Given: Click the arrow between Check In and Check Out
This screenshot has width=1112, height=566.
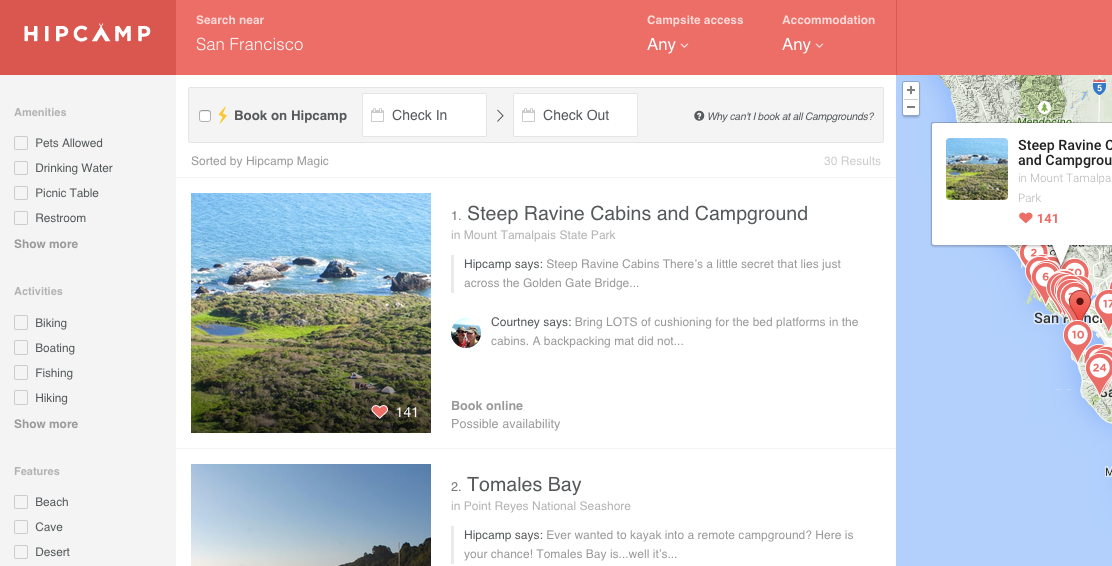Looking at the screenshot, I should 500,116.
